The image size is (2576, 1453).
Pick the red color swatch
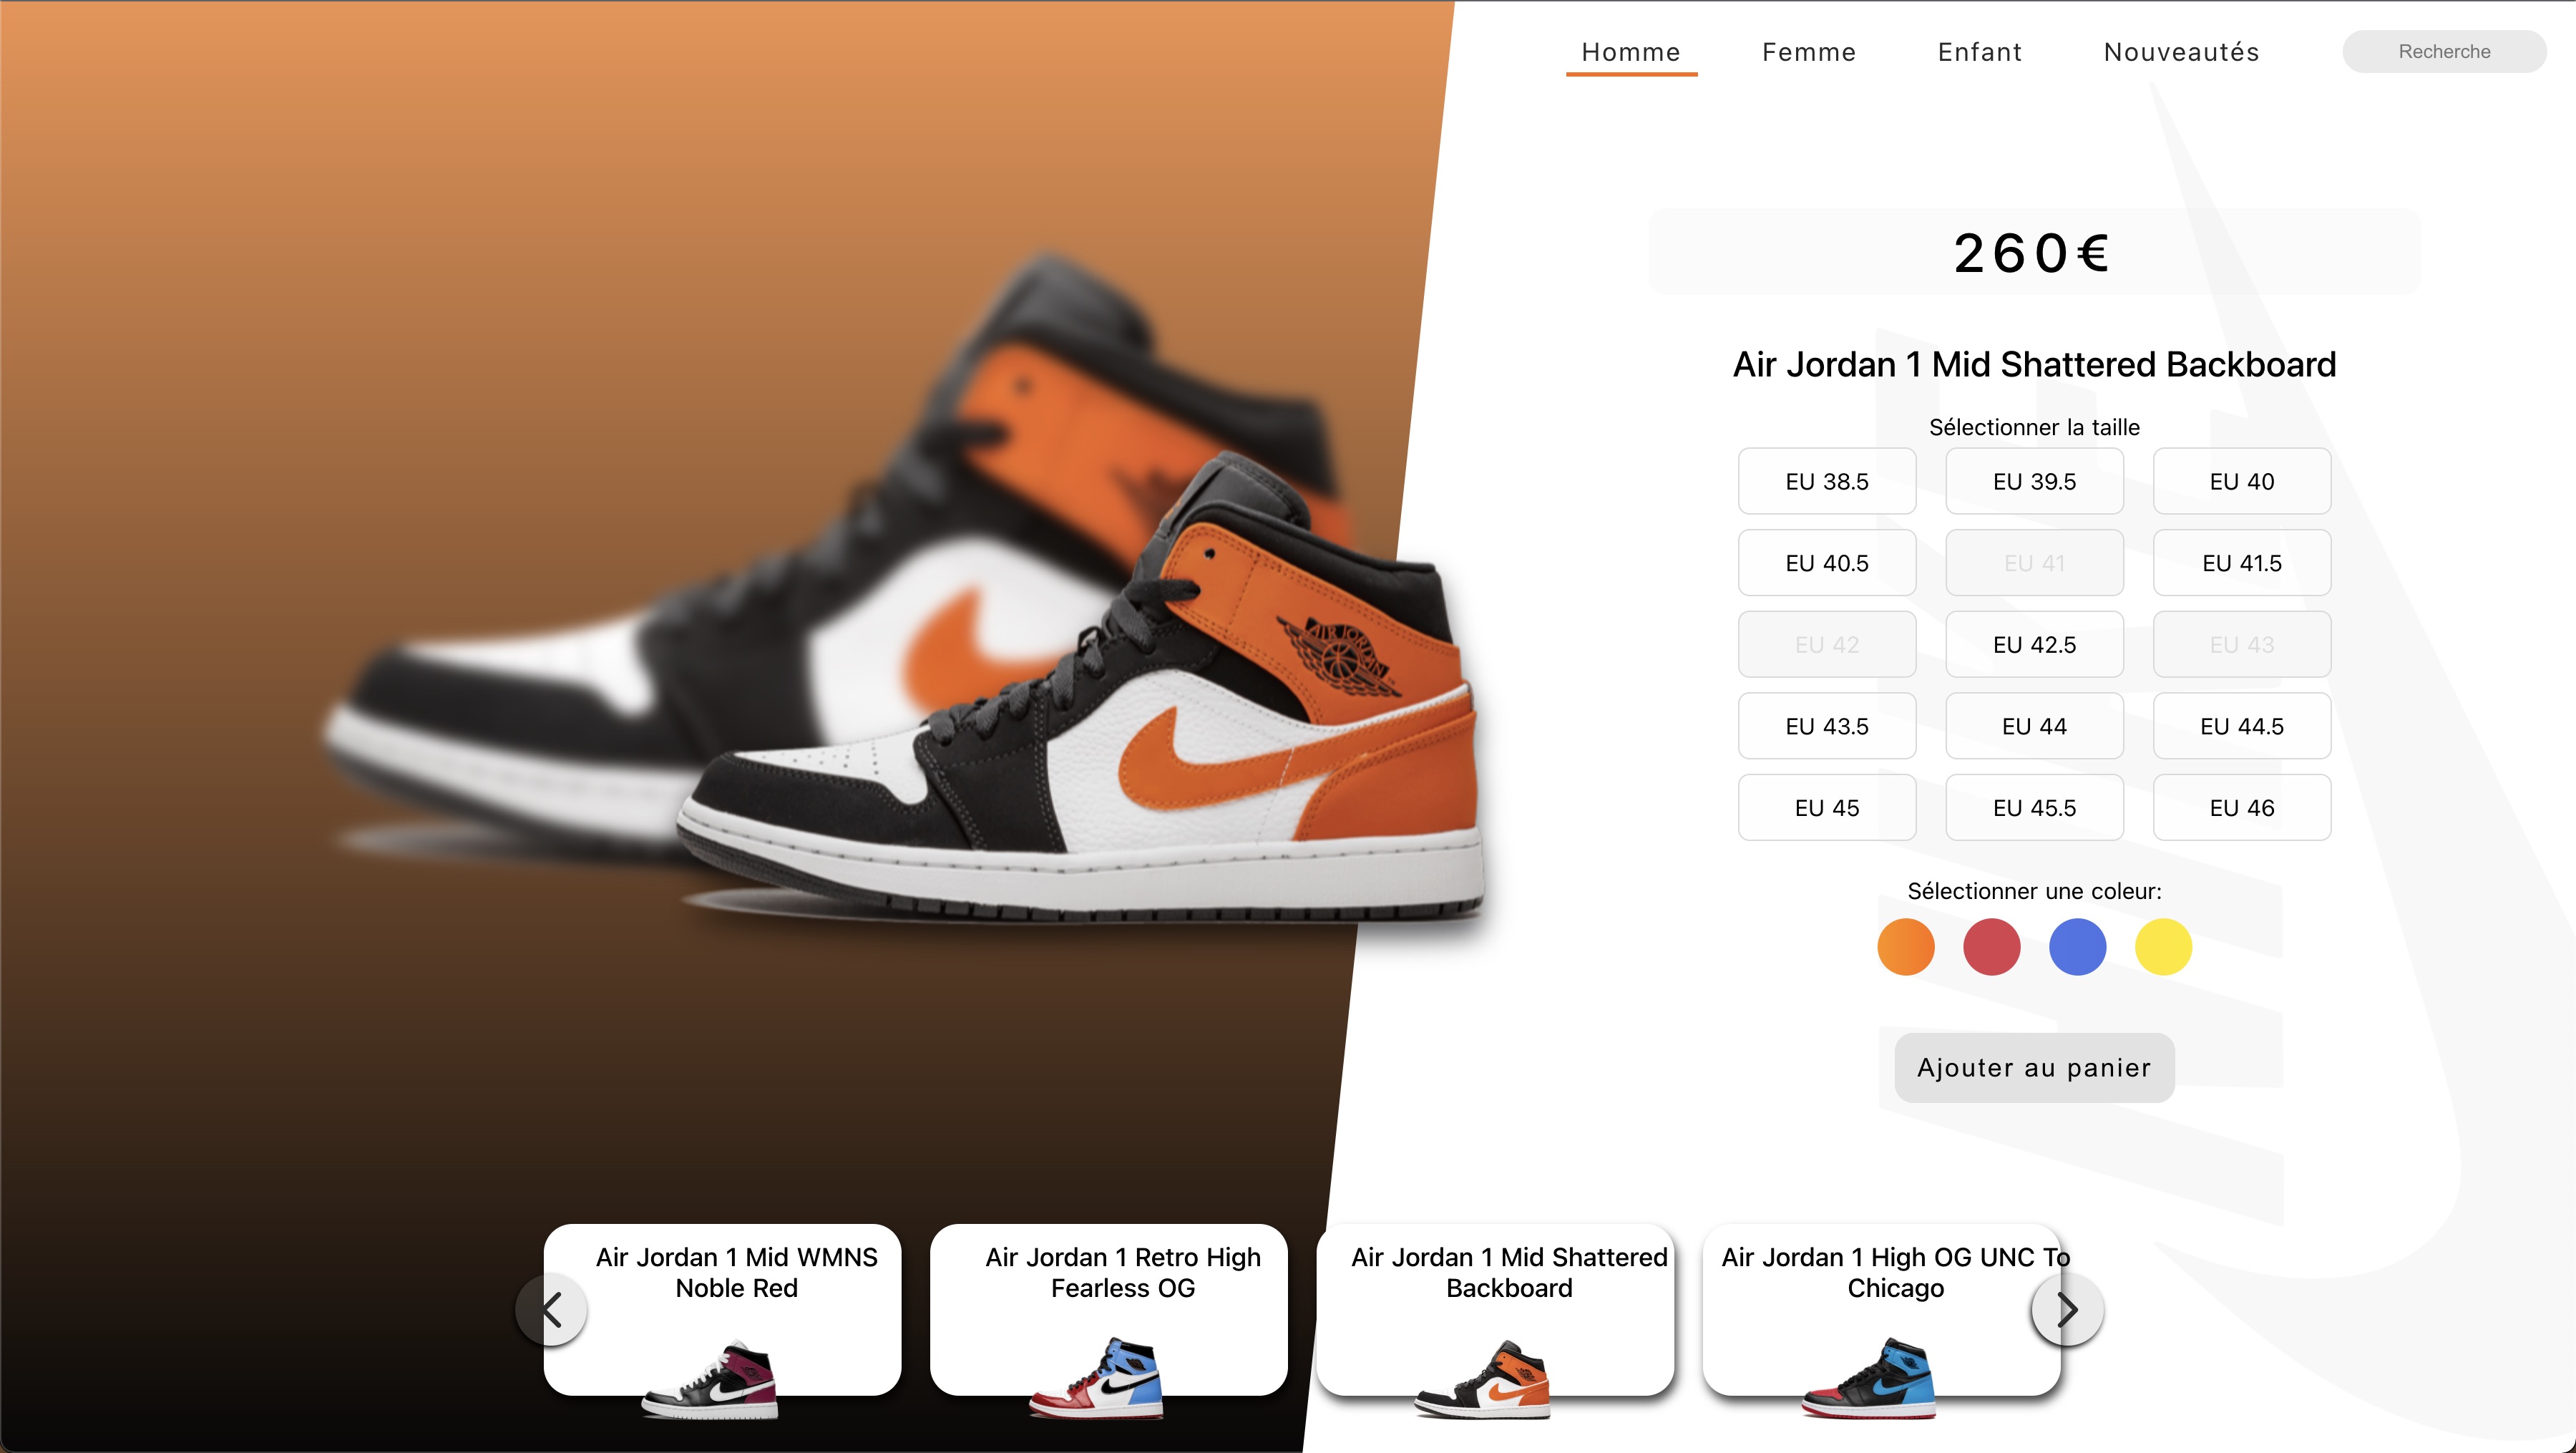(x=1992, y=947)
